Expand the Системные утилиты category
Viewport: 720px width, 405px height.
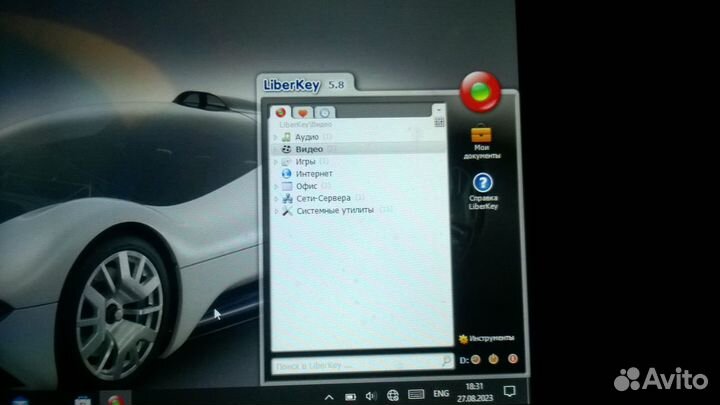(x=276, y=211)
